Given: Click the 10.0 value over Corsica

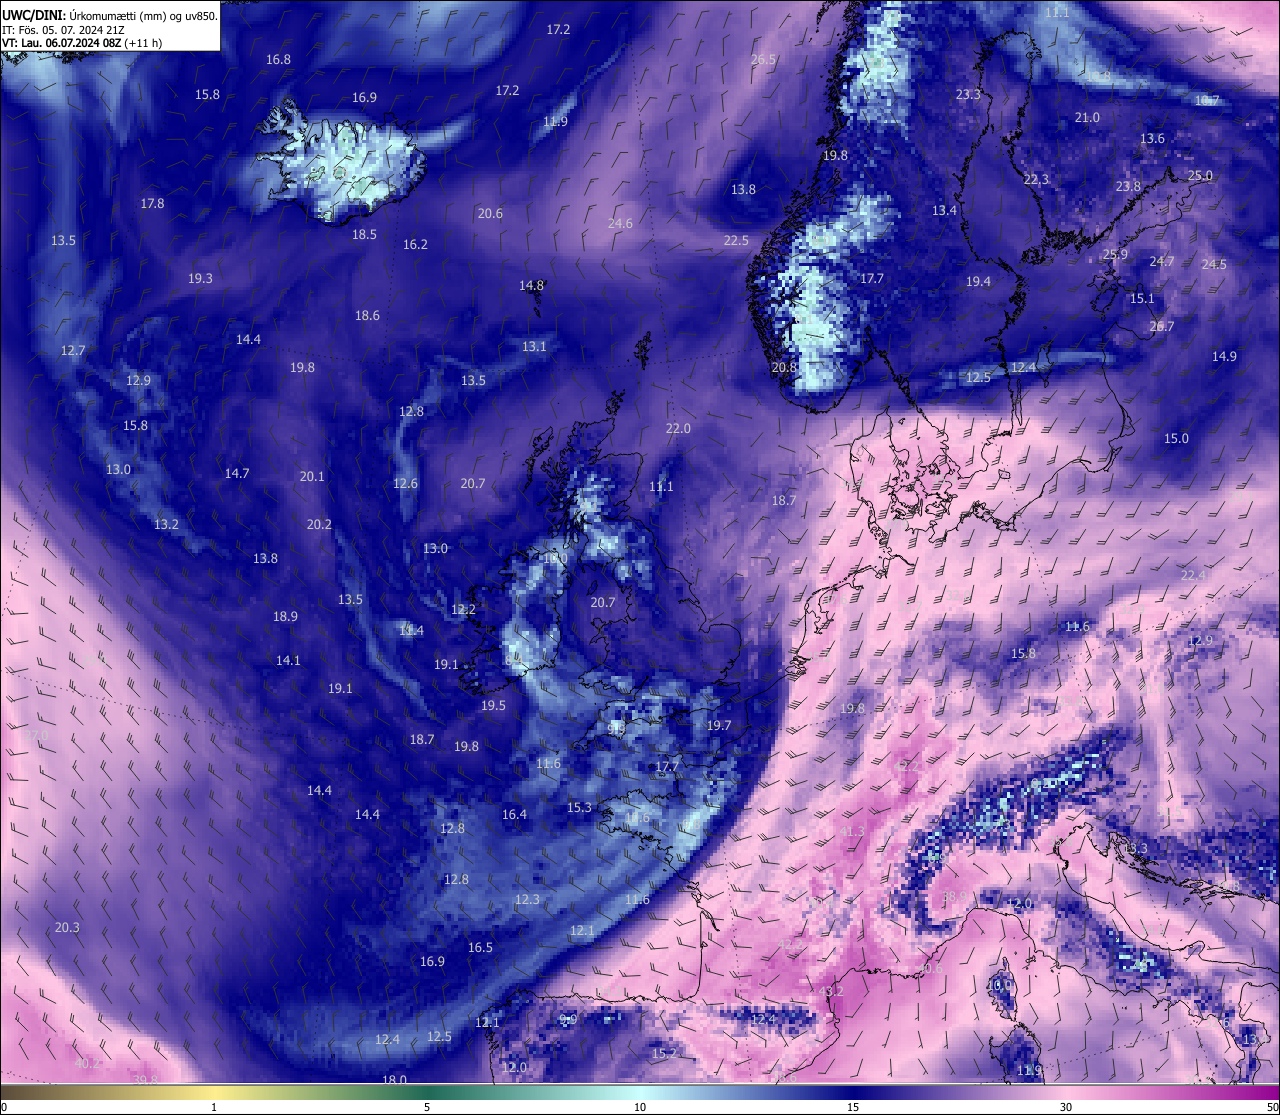Looking at the screenshot, I should 1000,985.
